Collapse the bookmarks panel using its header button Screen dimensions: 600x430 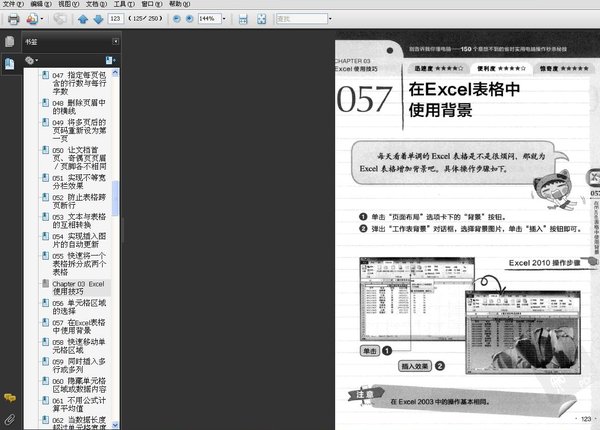(x=116, y=42)
